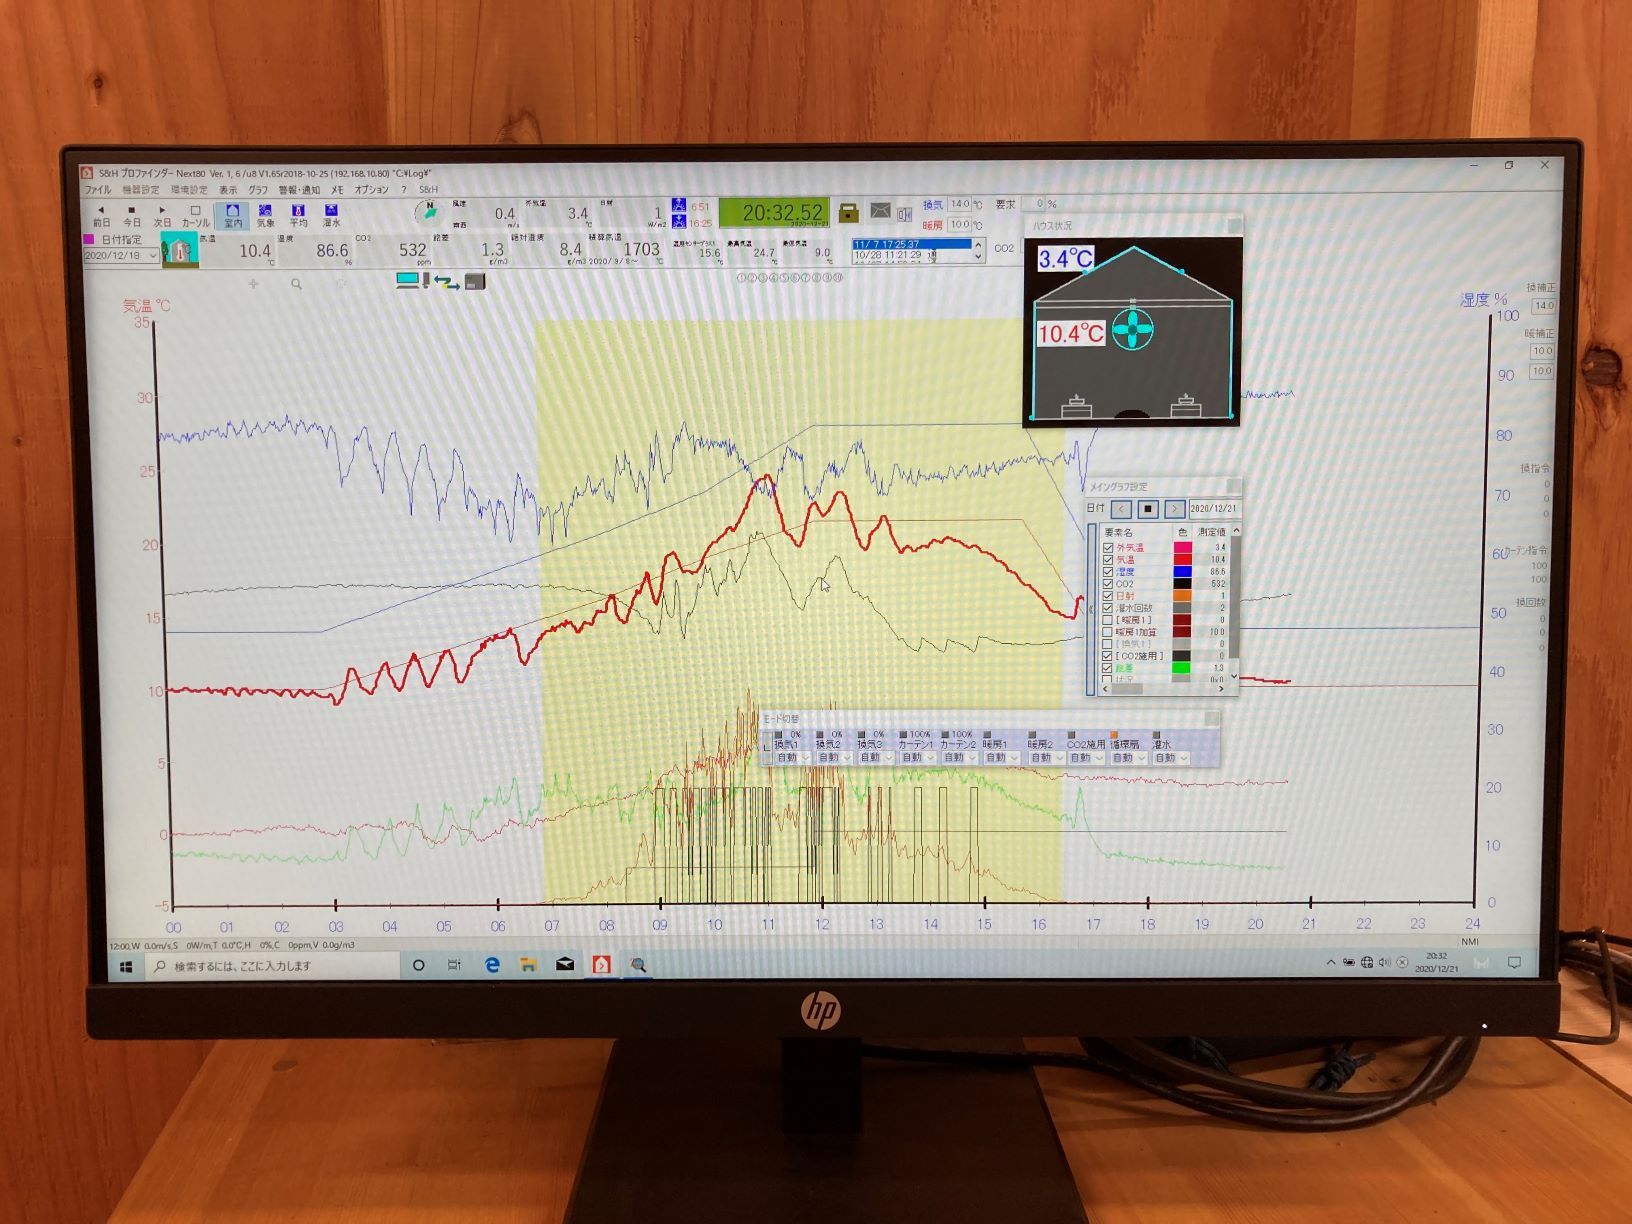Click the Windows taskbar search box
Image resolution: width=1632 pixels, height=1224 pixels.
pyautogui.click(x=273, y=966)
